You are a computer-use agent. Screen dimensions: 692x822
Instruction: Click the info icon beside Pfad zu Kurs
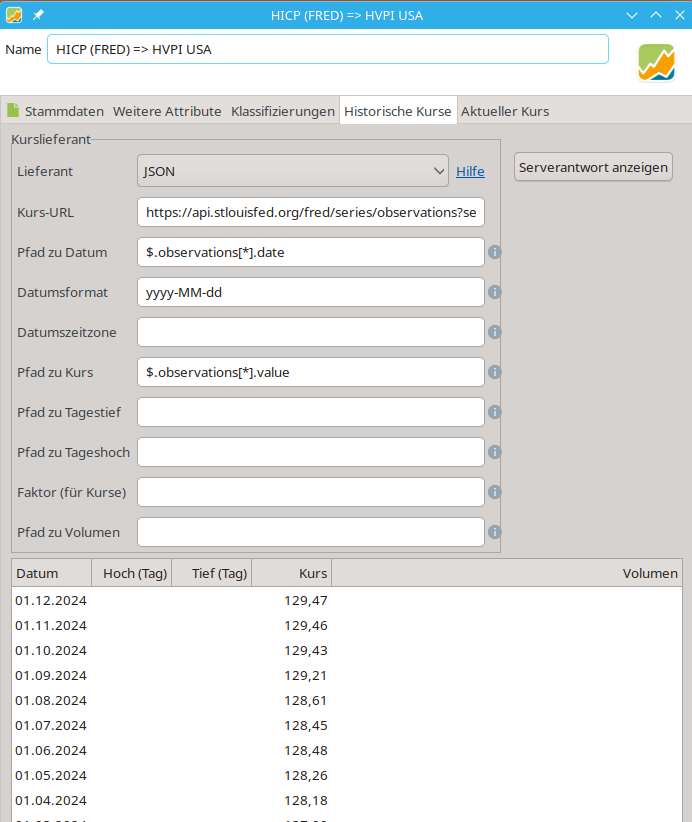pyautogui.click(x=494, y=372)
